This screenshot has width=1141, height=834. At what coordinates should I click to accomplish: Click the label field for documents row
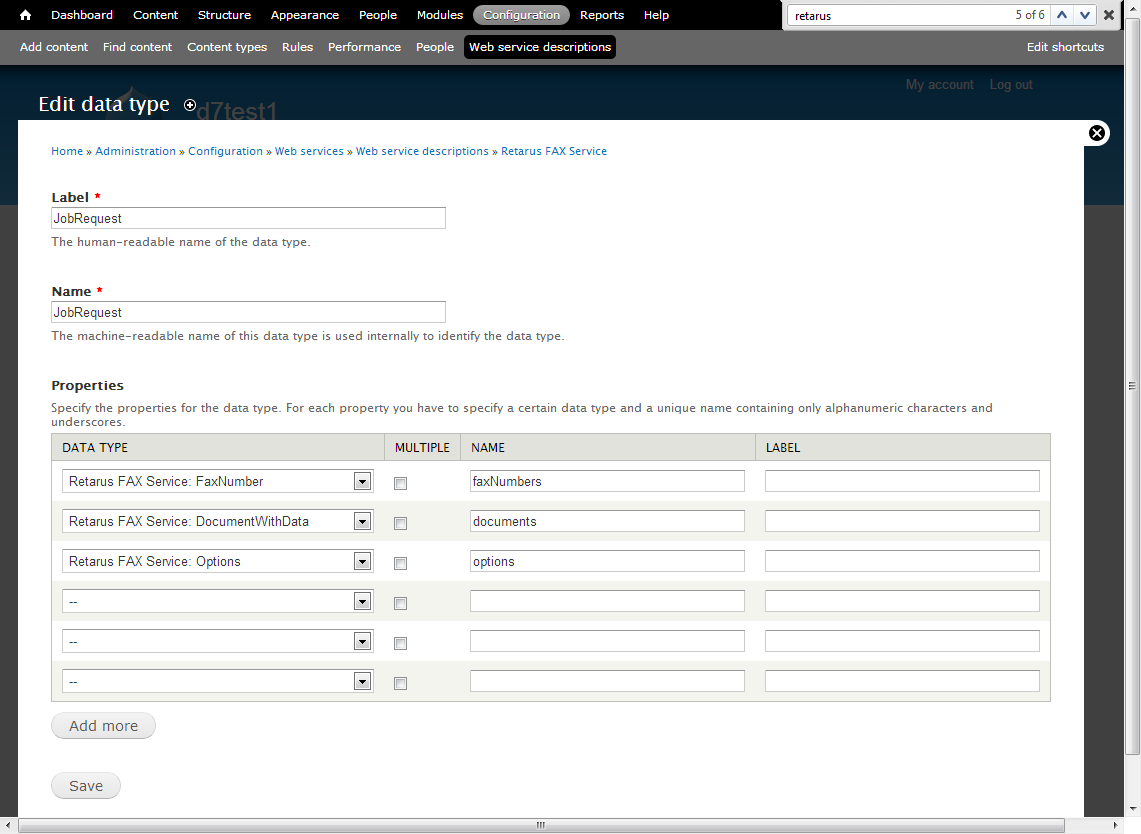[902, 521]
